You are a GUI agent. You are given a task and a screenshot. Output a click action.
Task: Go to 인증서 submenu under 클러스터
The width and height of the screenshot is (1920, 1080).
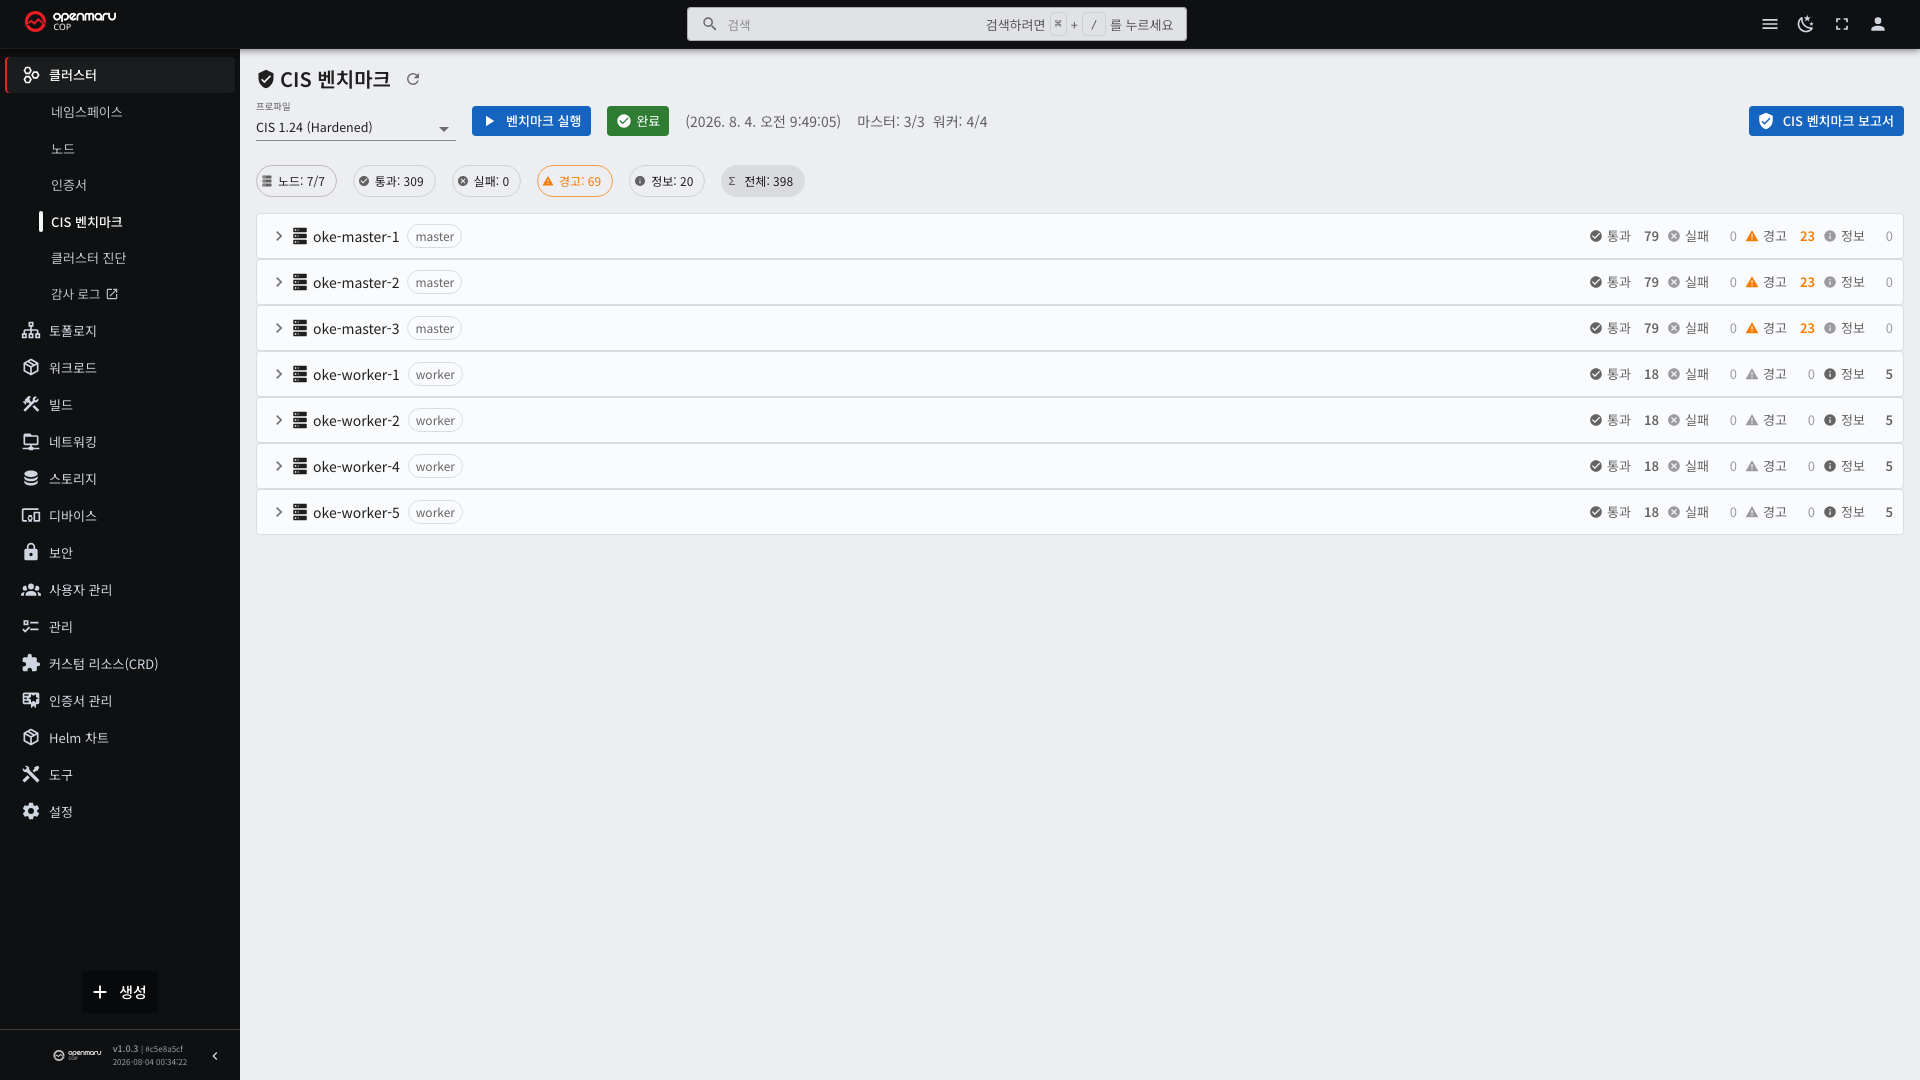tap(69, 185)
